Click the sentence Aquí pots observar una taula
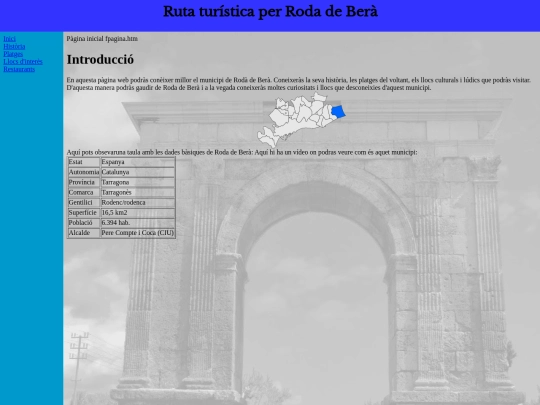The height and width of the screenshot is (405, 540). click(160, 152)
